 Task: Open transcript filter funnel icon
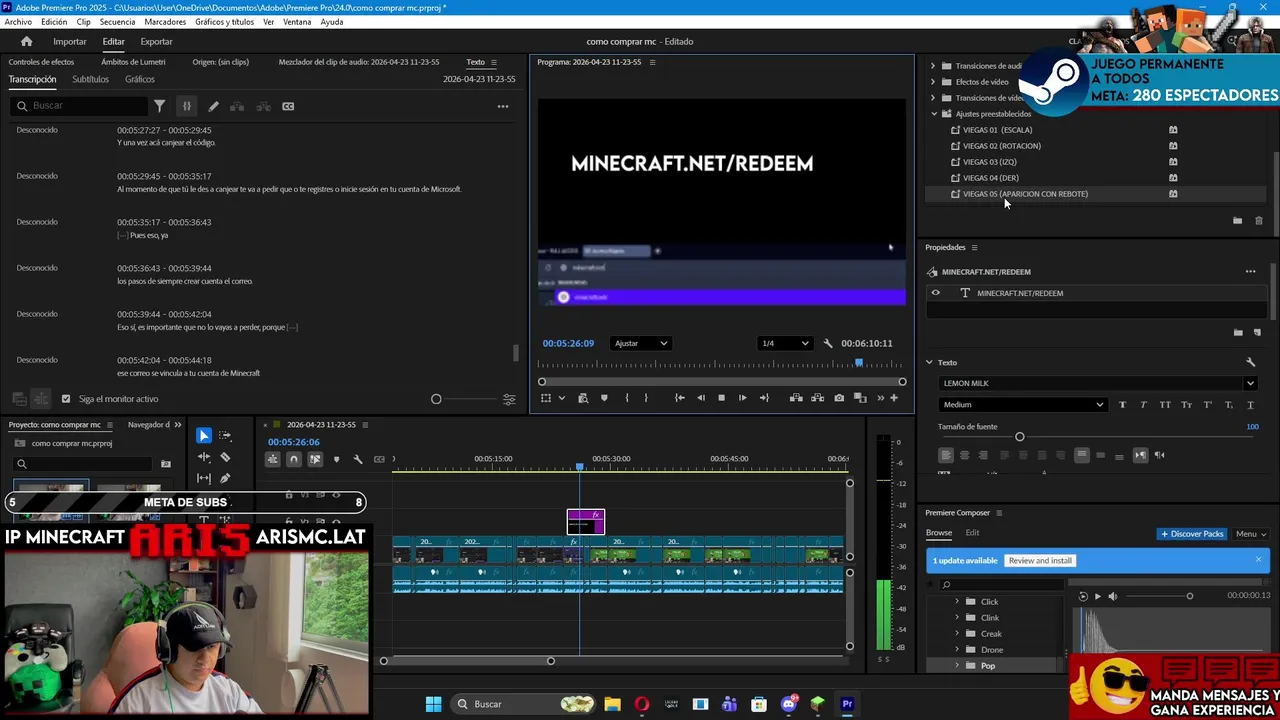(x=159, y=106)
